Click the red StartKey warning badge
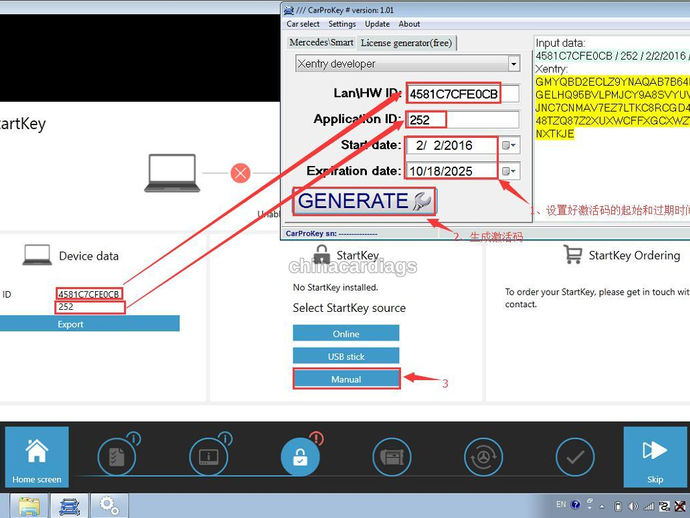This screenshot has height=518, width=690. 316,438
